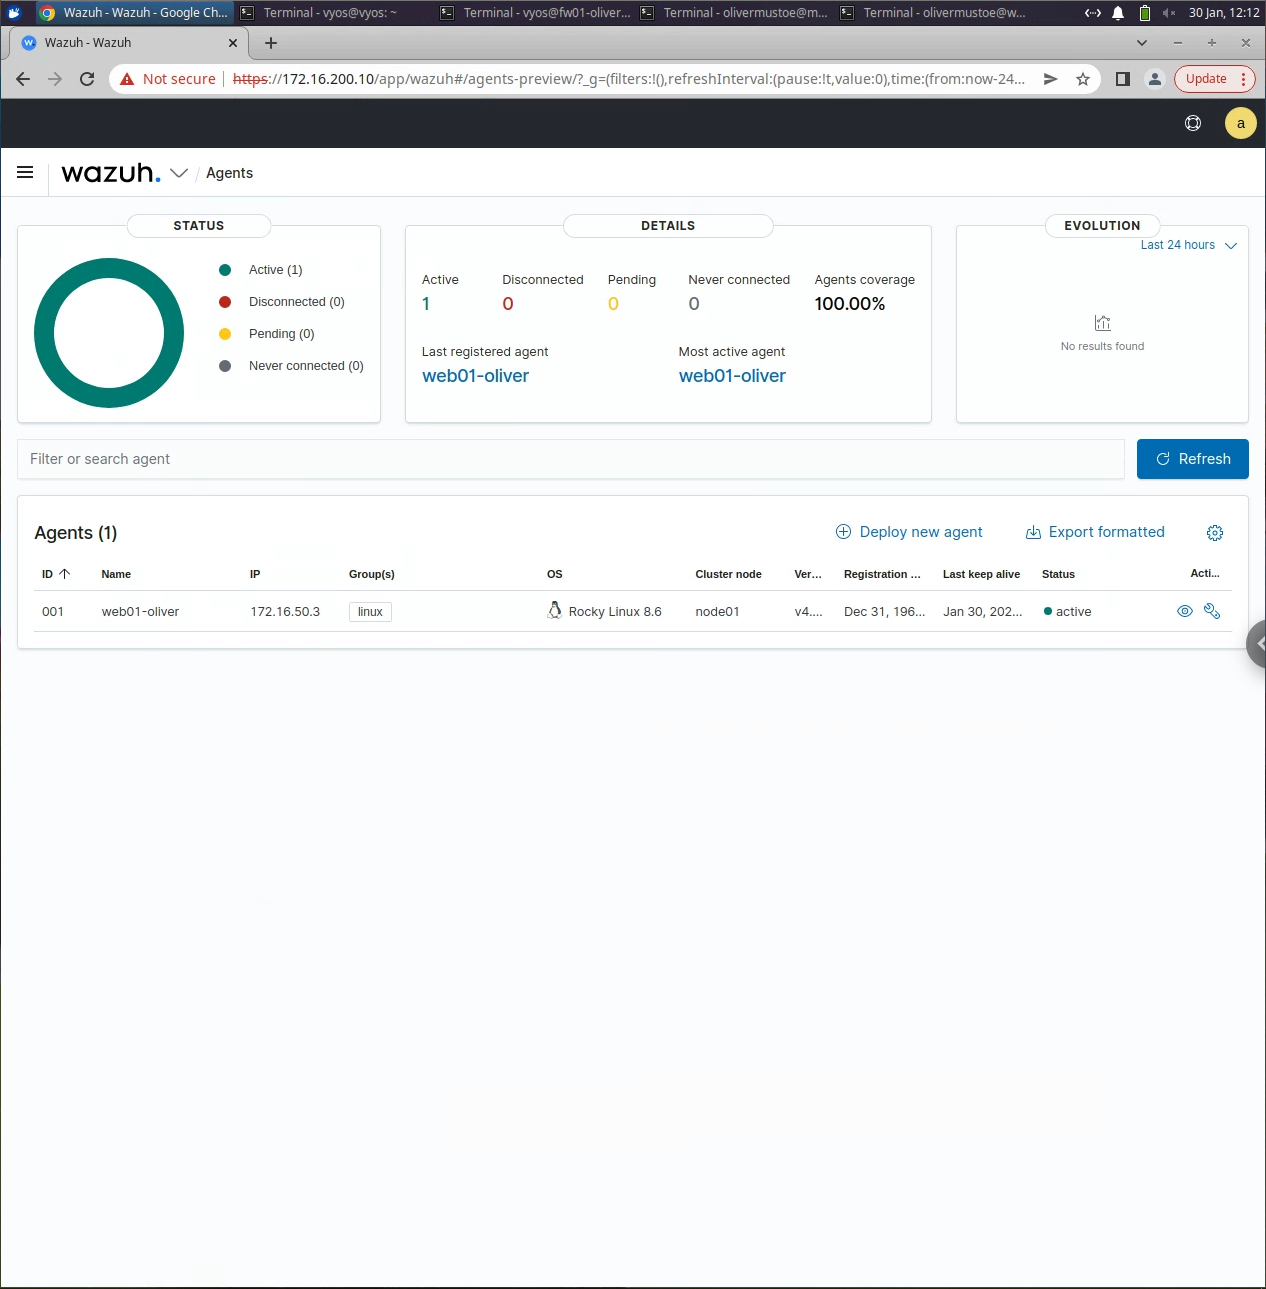
Task: Go forward in the browser
Action: (55, 79)
